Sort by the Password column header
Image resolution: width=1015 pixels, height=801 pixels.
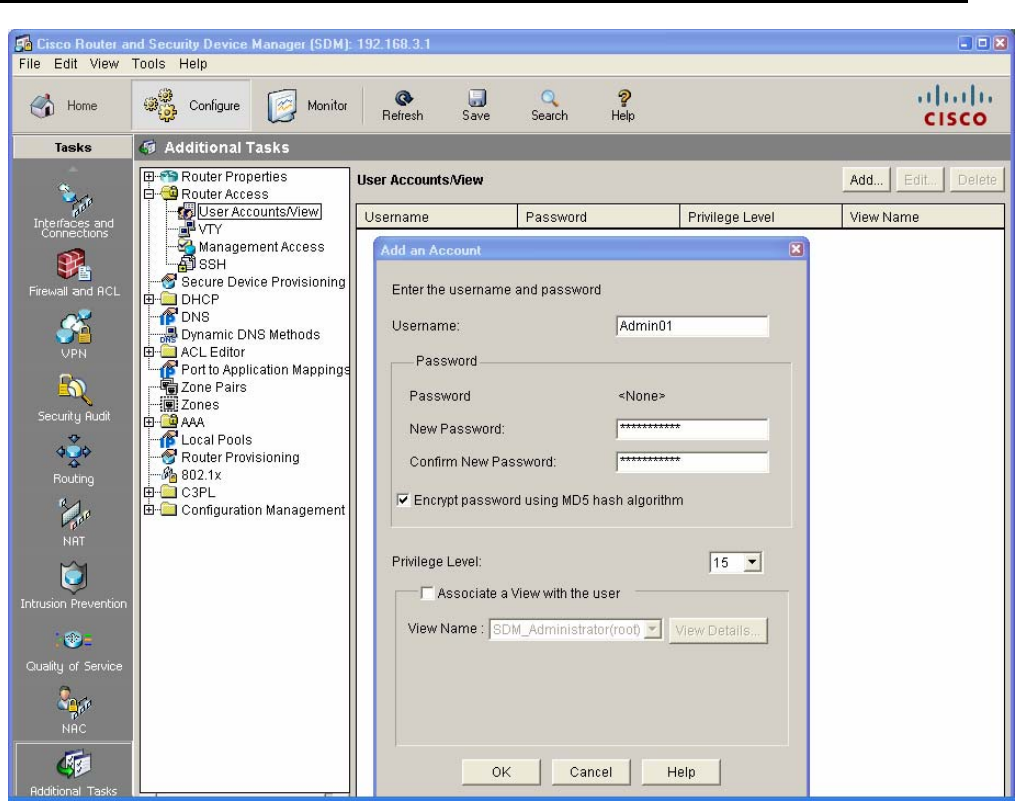click(599, 217)
